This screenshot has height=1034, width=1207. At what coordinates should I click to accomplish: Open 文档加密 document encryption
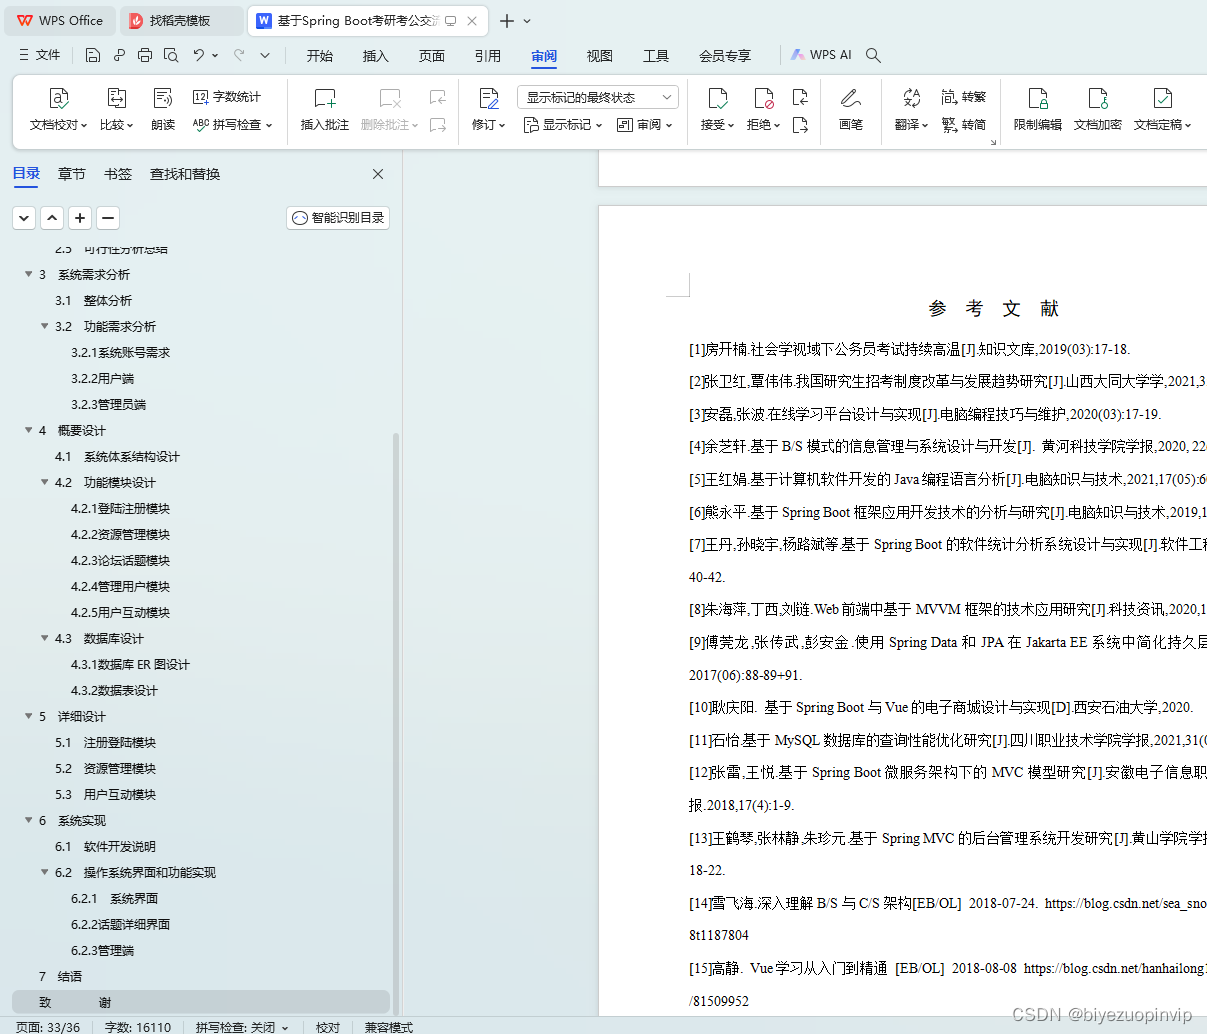tap(1098, 110)
